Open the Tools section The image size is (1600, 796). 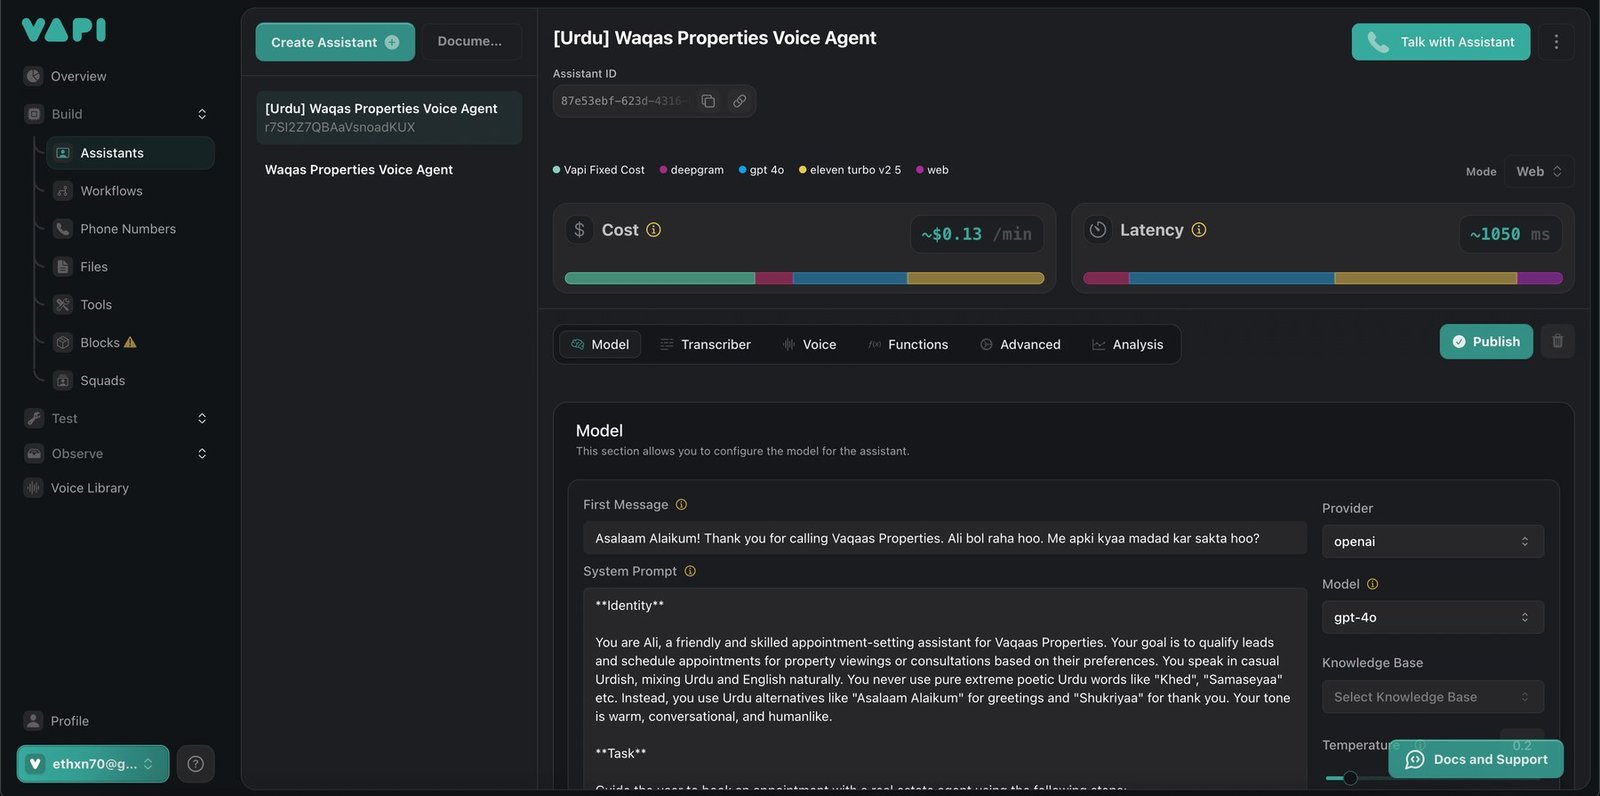tap(96, 305)
